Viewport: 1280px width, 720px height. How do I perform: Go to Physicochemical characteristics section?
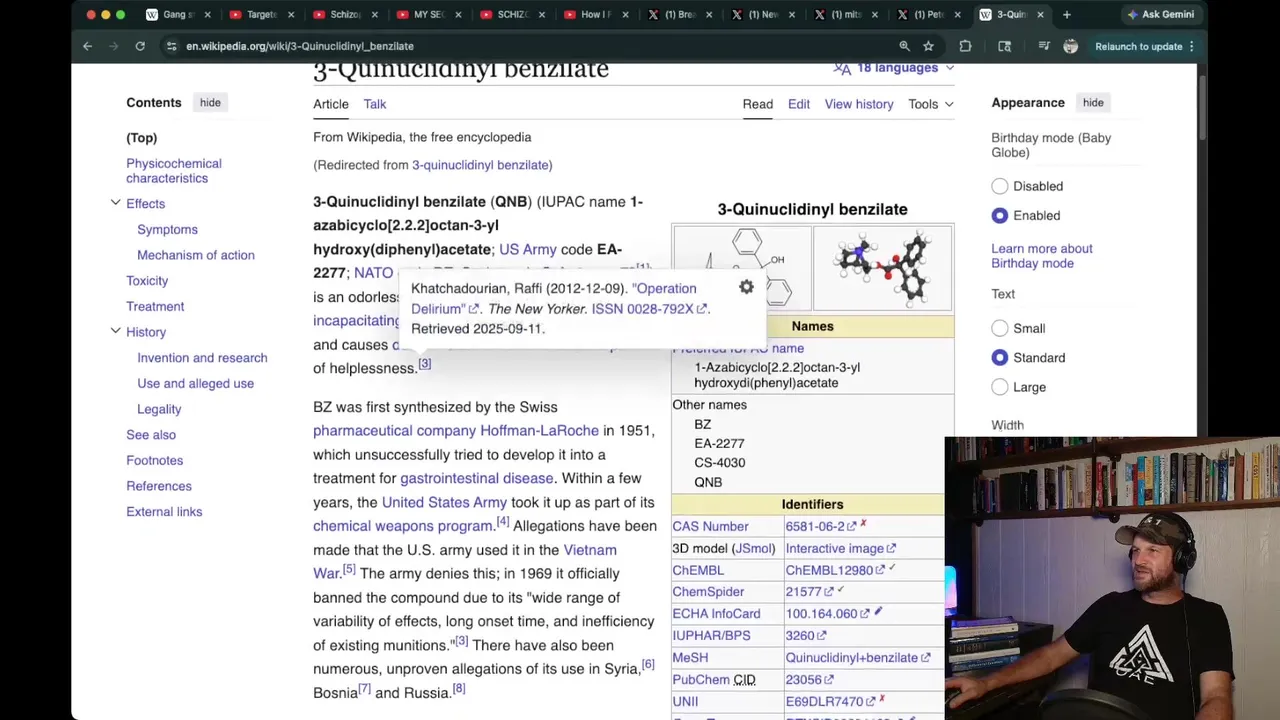174,171
